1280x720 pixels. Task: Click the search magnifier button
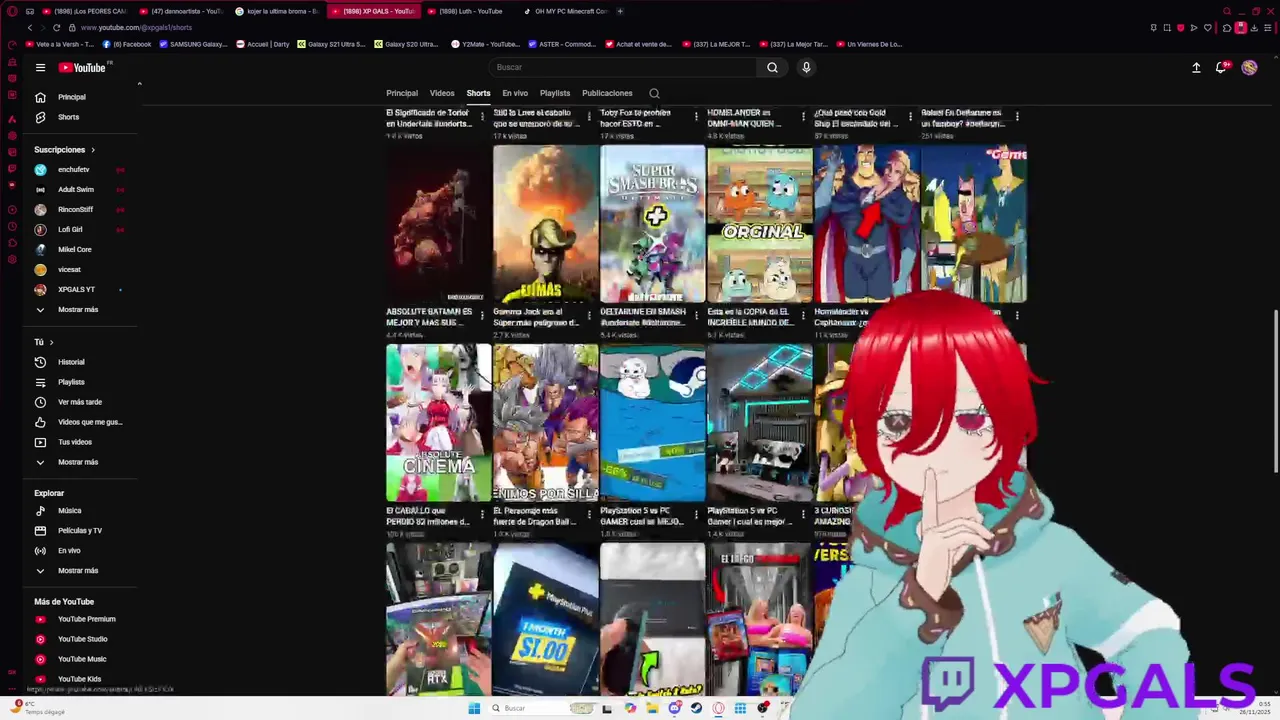point(772,67)
